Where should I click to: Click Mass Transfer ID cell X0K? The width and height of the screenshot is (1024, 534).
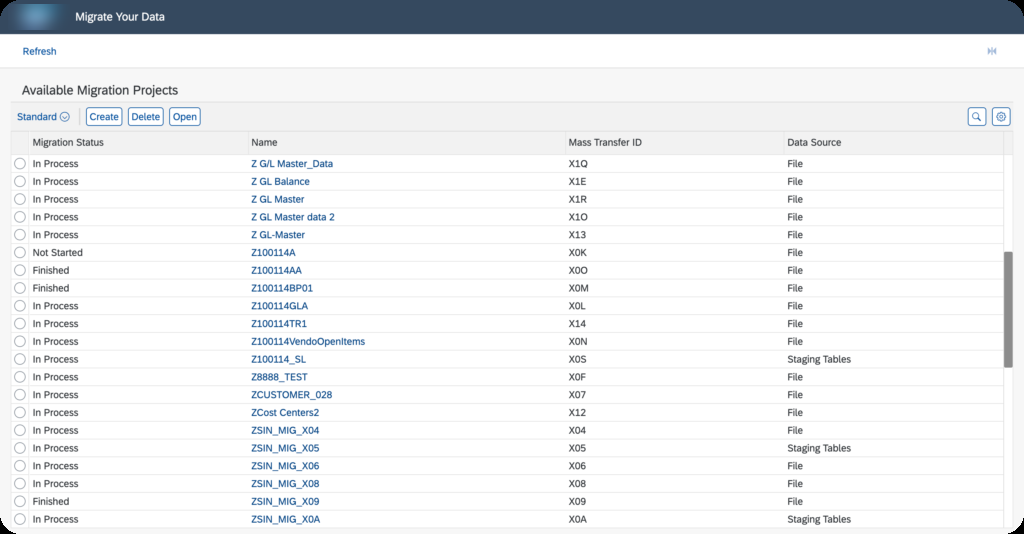coord(577,253)
